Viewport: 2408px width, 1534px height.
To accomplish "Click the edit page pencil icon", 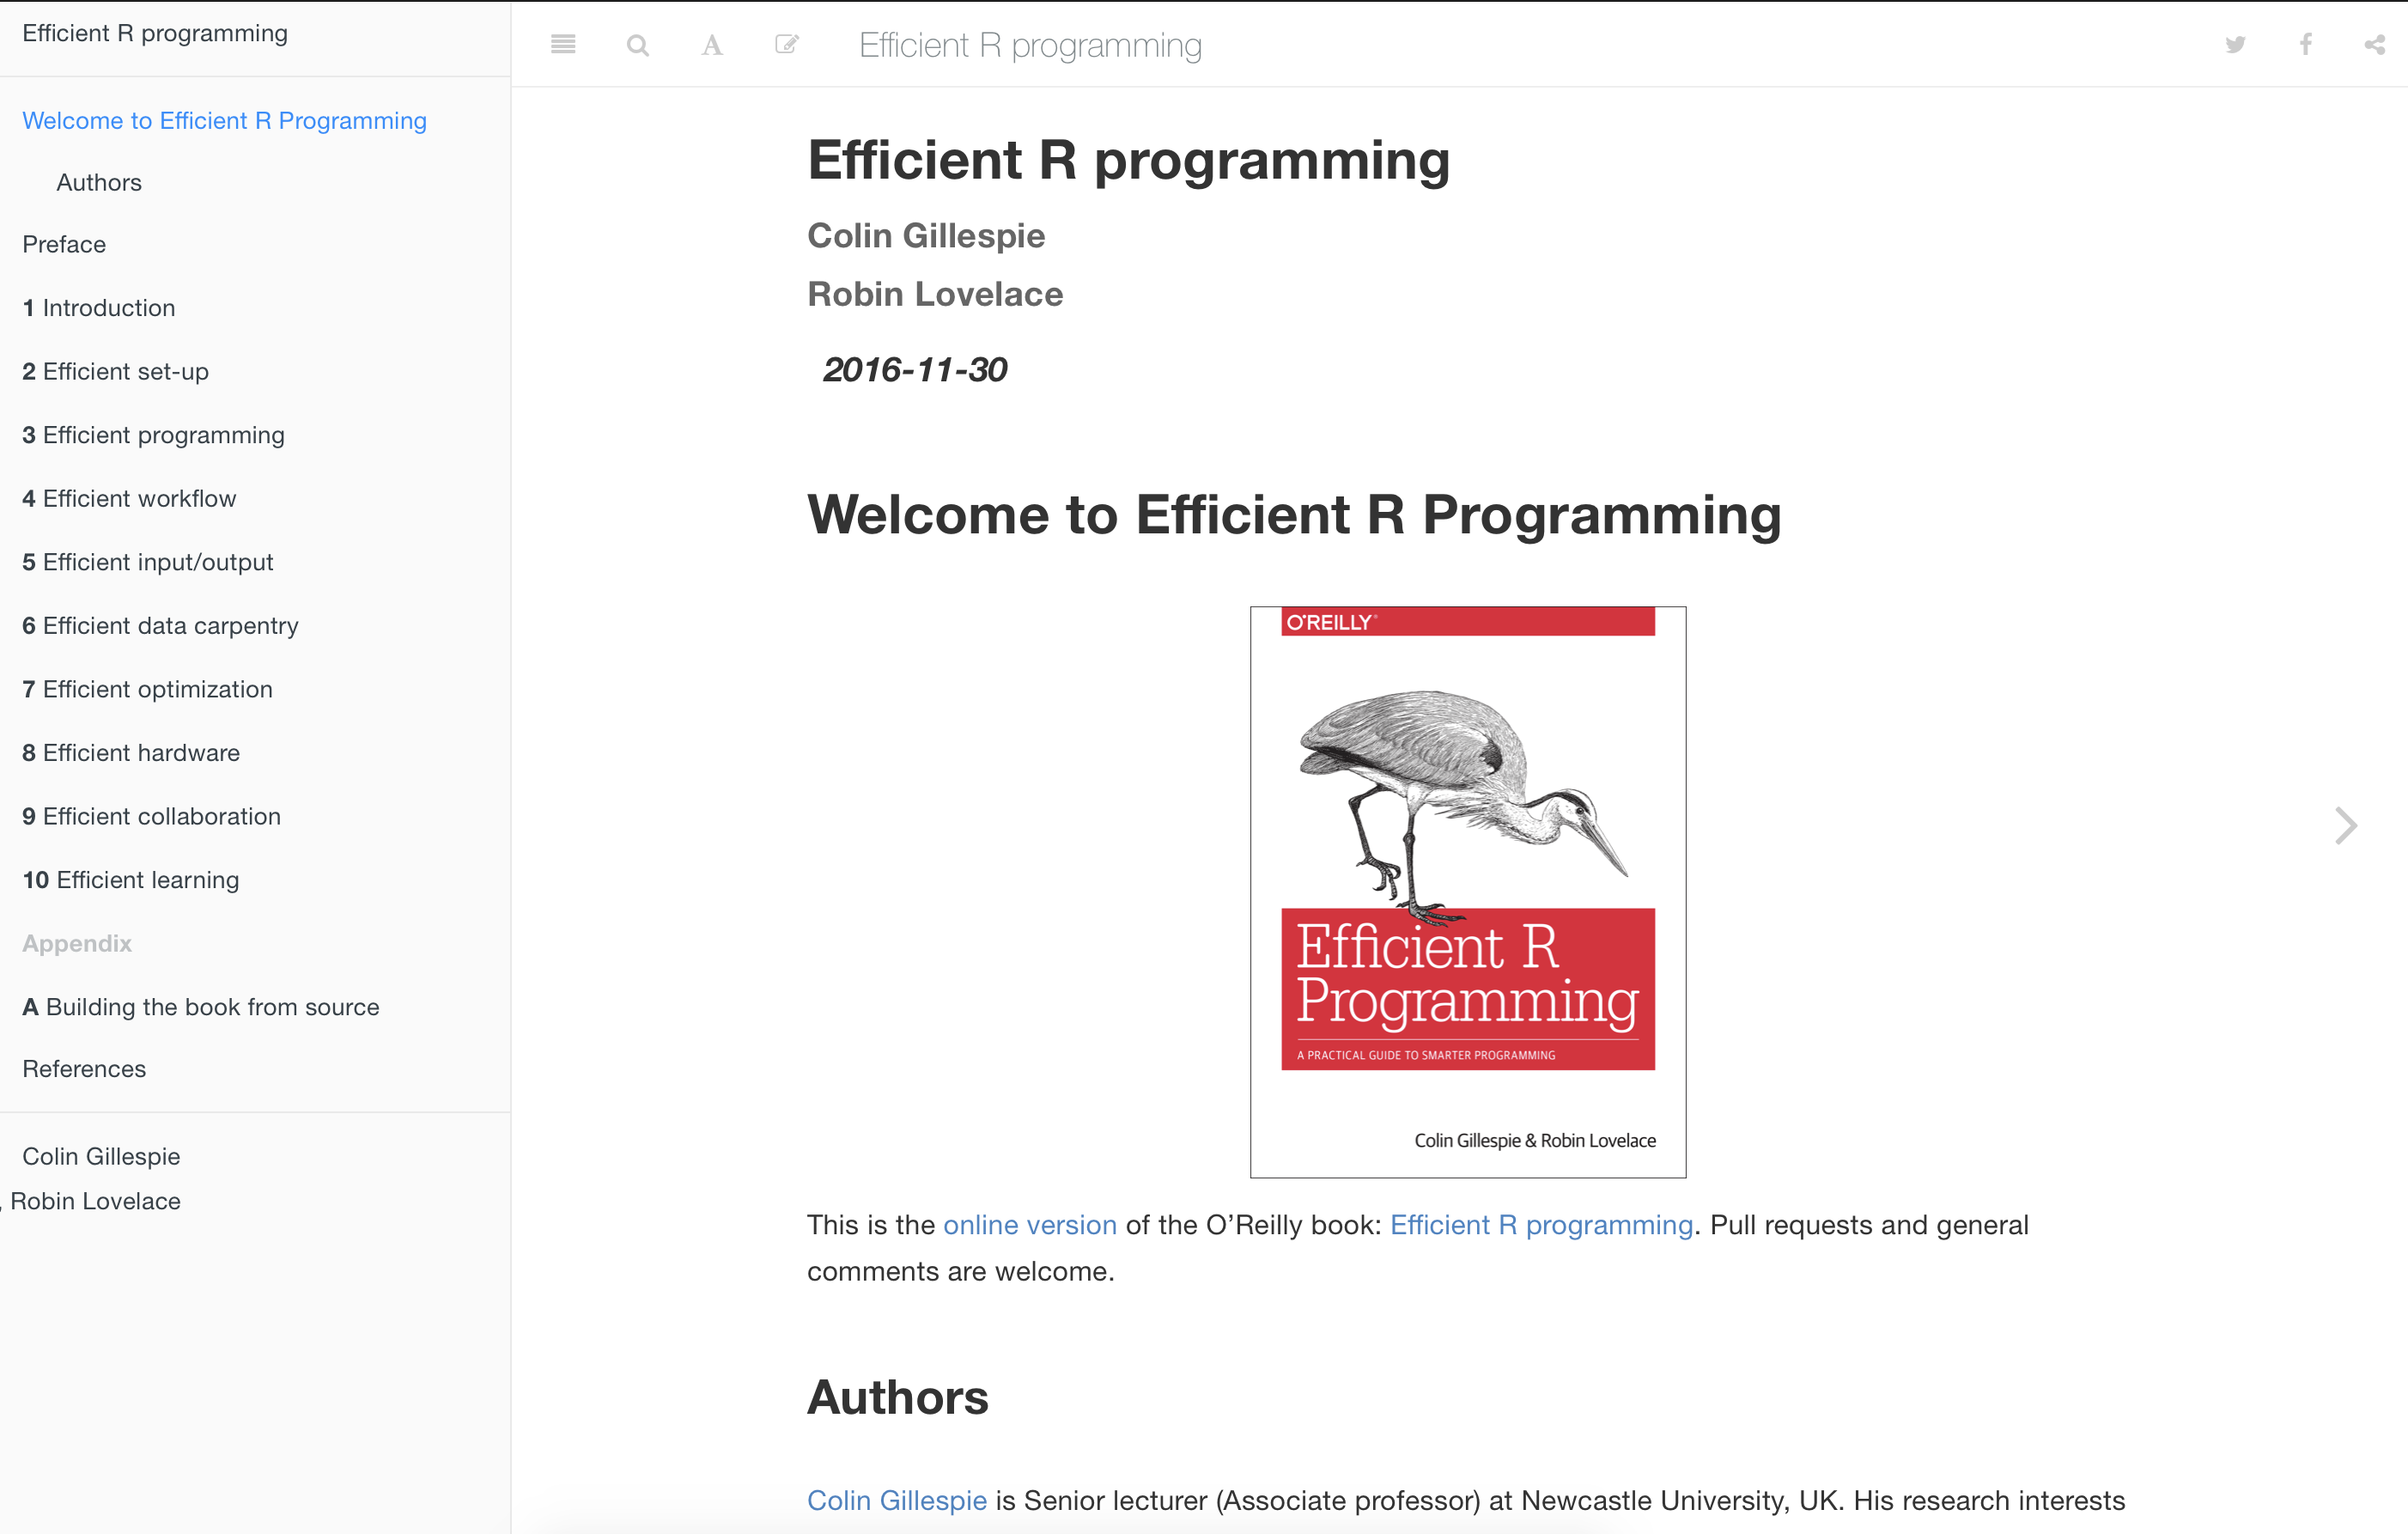I will [x=787, y=44].
